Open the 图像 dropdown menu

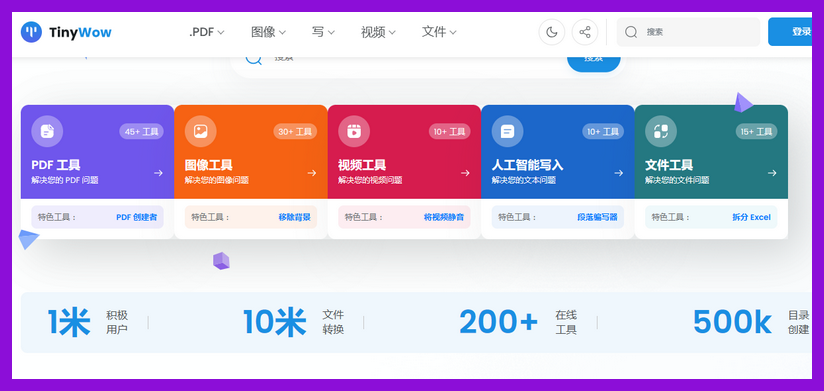point(268,33)
